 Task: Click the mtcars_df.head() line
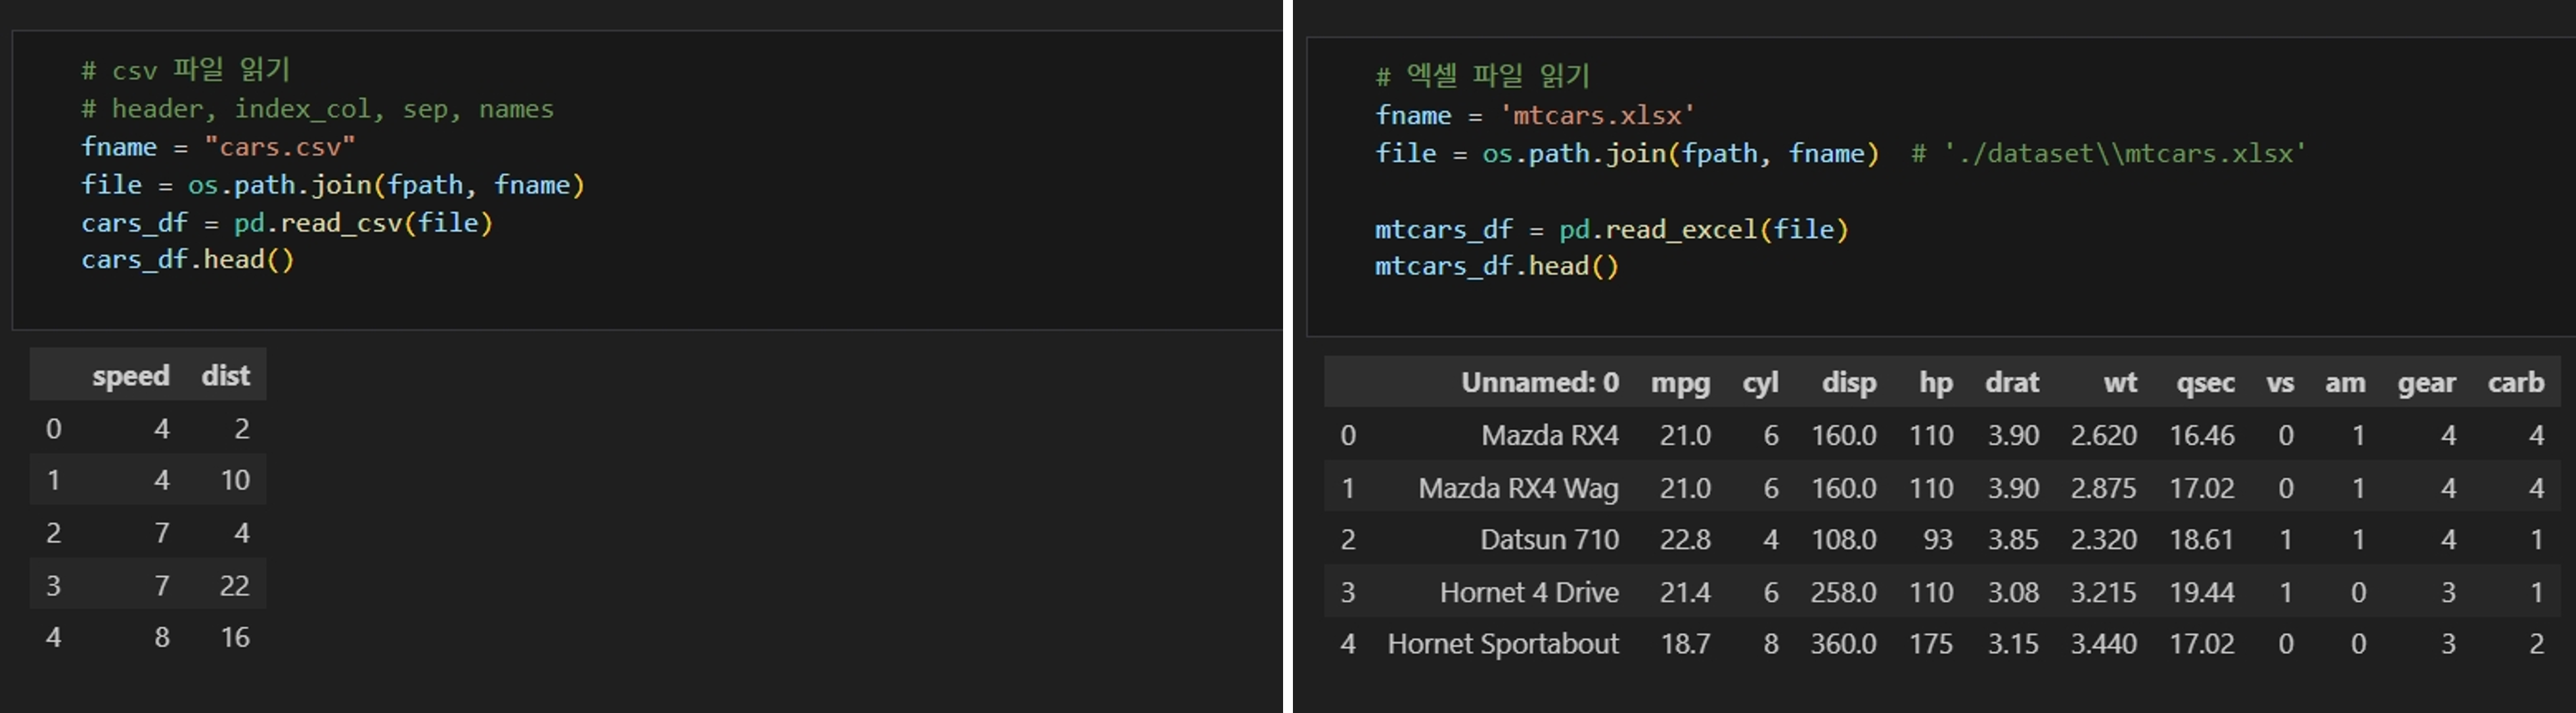pos(1496,266)
